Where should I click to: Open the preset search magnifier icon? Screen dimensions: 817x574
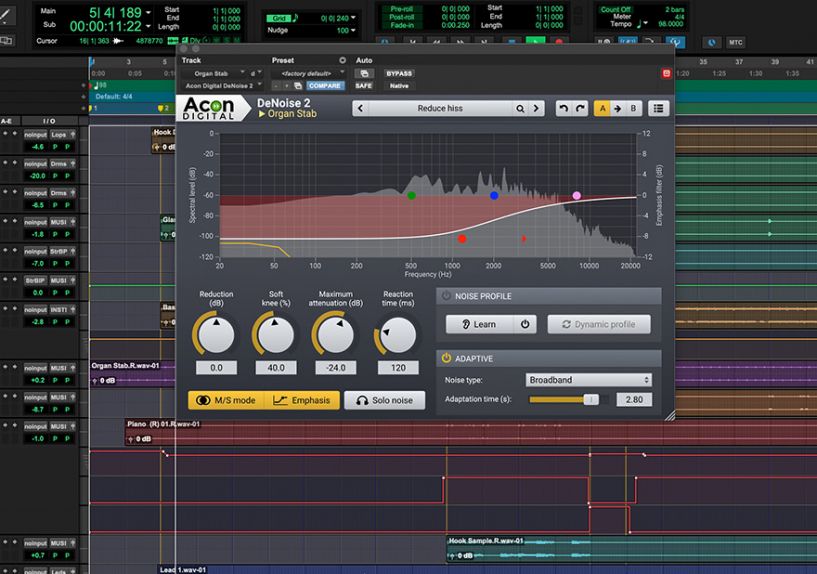click(x=520, y=108)
